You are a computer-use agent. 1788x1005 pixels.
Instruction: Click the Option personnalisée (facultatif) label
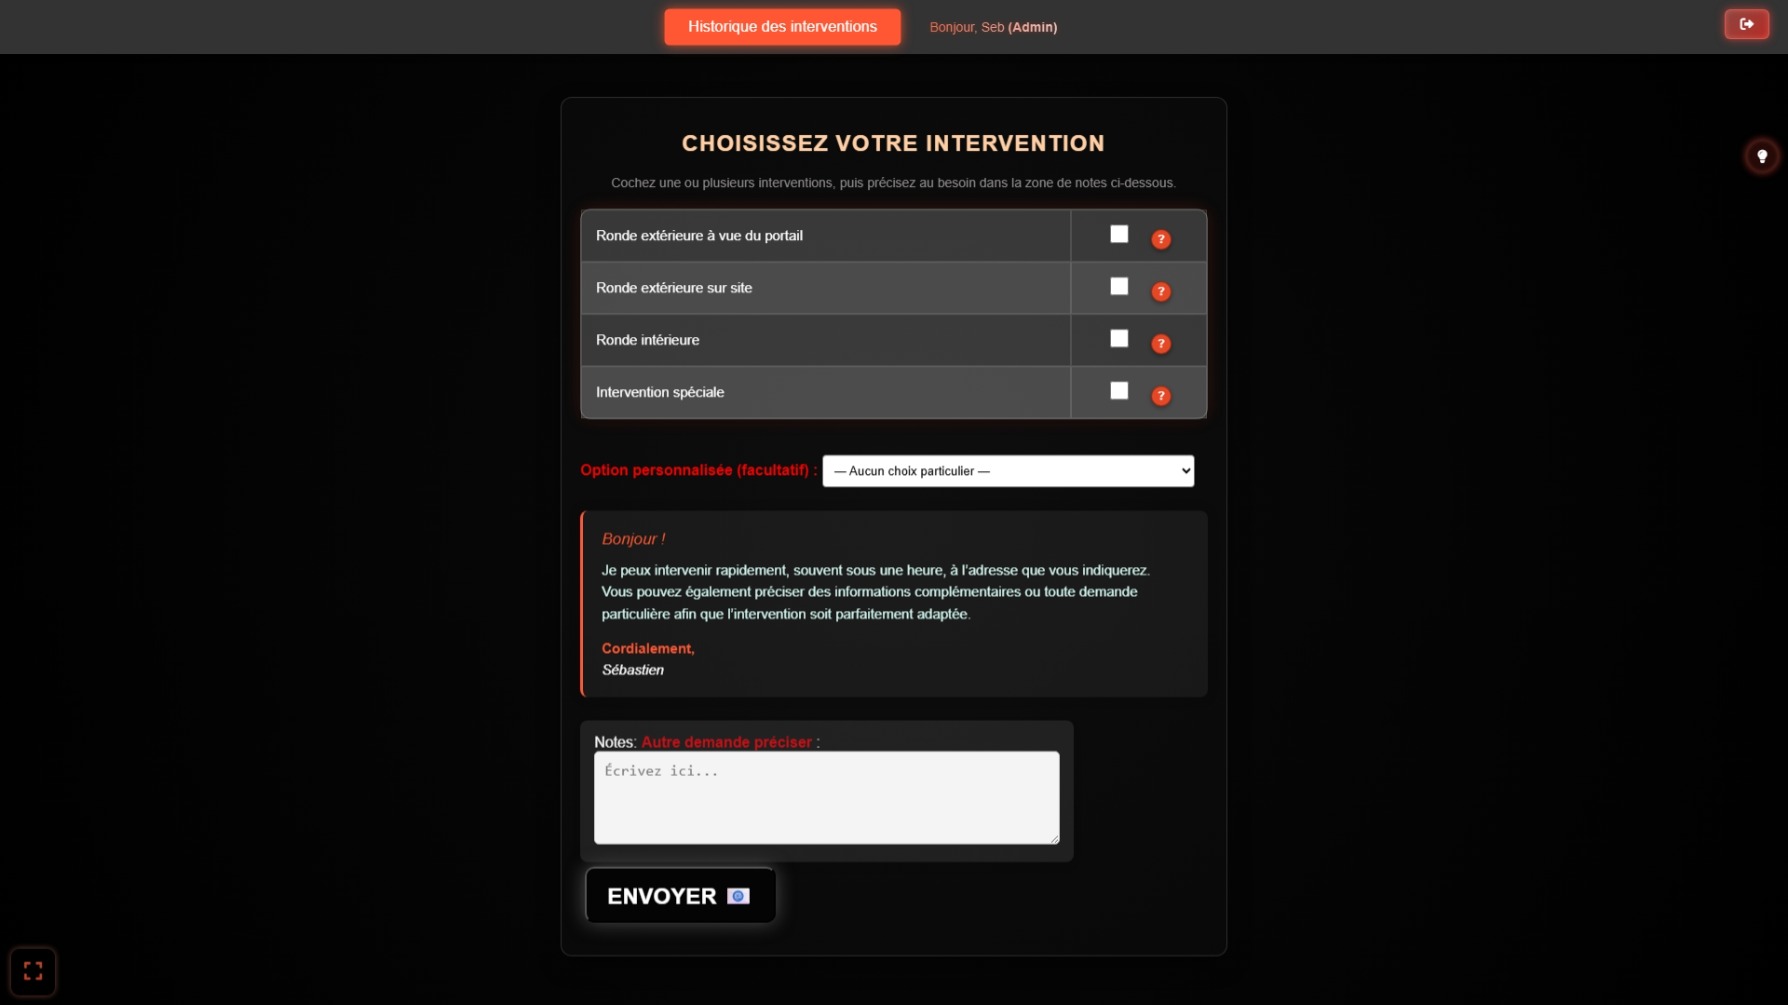pyautogui.click(x=697, y=470)
